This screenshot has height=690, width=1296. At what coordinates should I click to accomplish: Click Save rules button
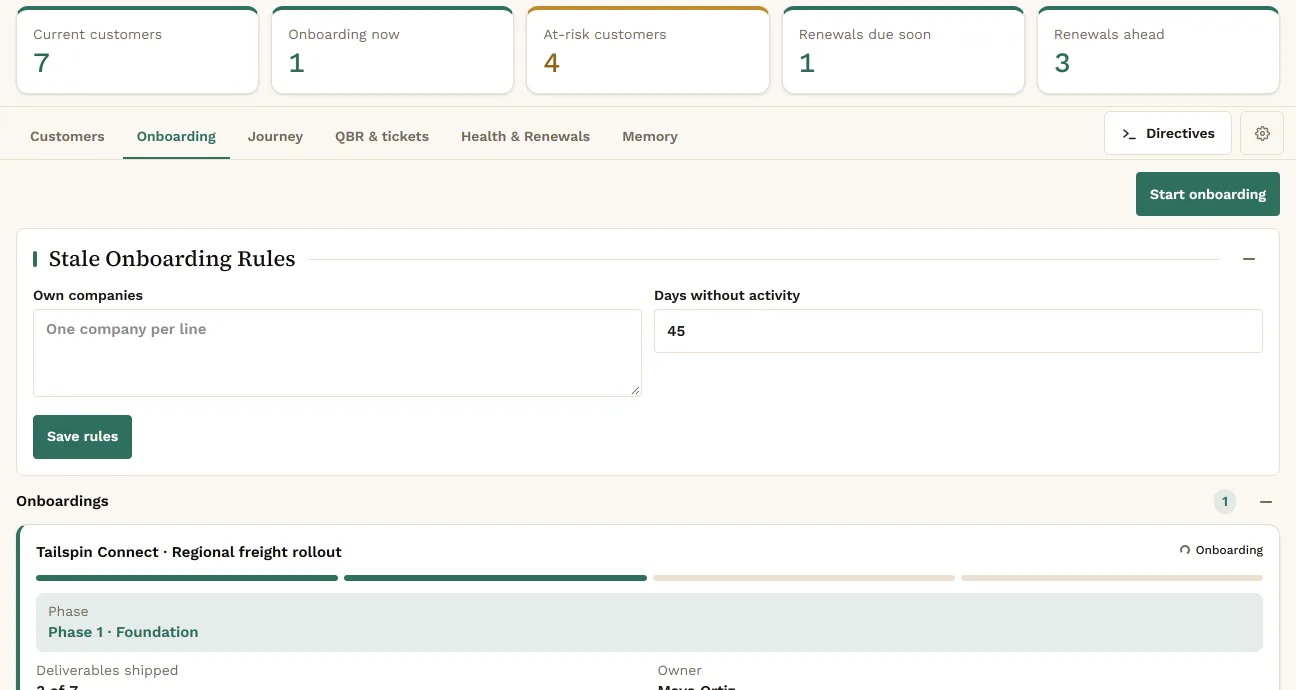(x=82, y=437)
